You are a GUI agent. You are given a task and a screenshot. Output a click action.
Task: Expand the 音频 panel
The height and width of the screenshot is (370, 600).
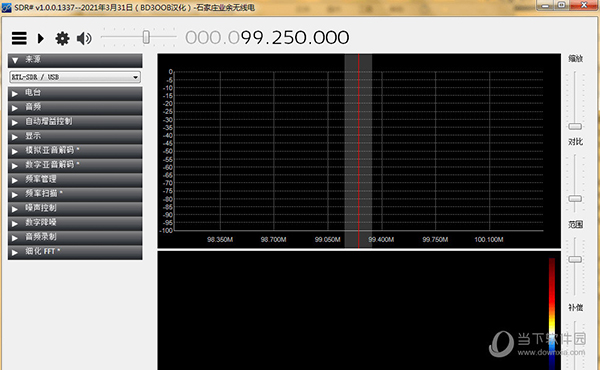[75, 108]
